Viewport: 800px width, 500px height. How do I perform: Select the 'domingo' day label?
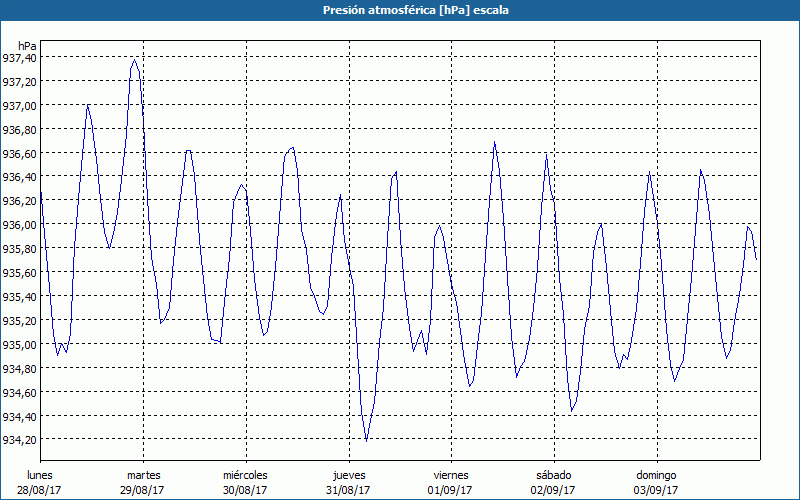point(656,475)
